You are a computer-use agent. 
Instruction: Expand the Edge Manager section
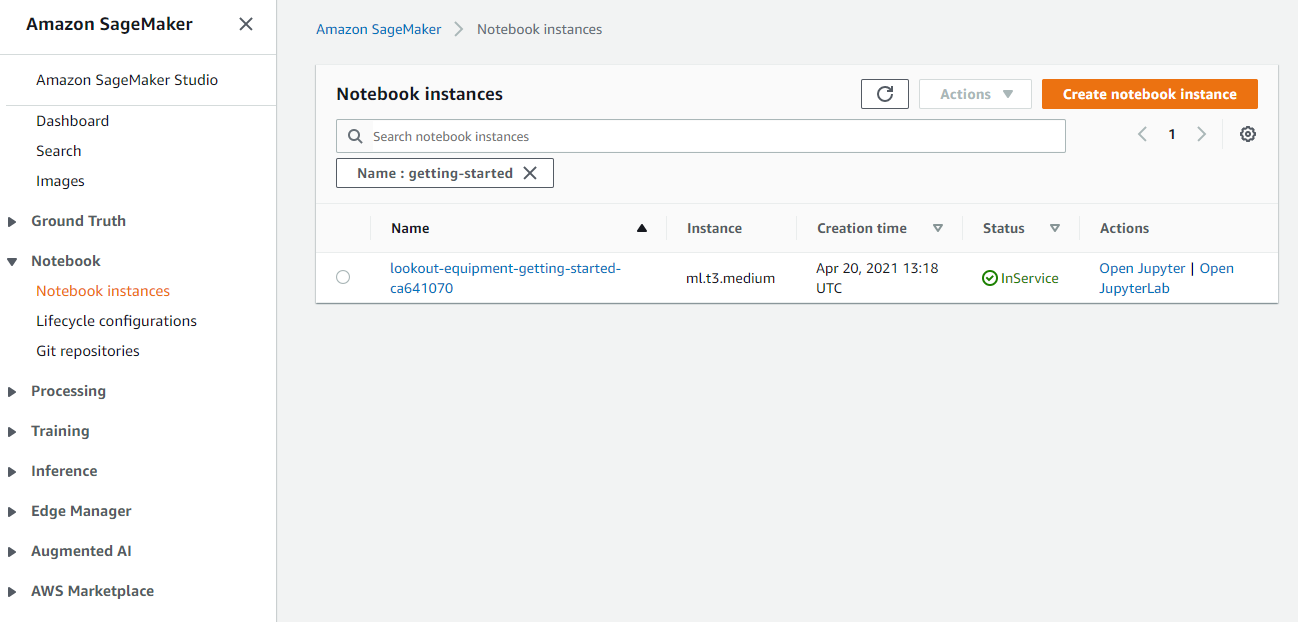click(x=12, y=511)
